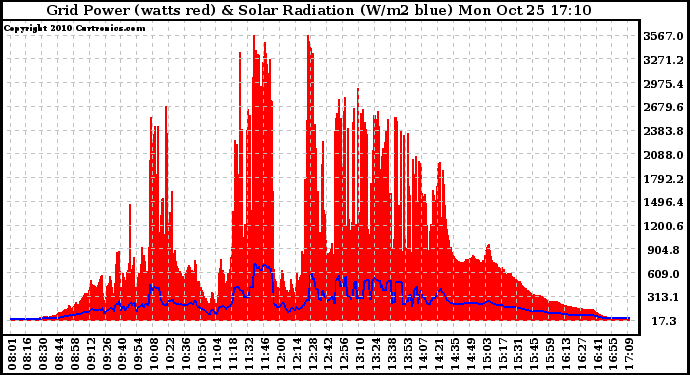Click the 1792.2 y-axis value
690x375 pixels.
click(x=663, y=179)
